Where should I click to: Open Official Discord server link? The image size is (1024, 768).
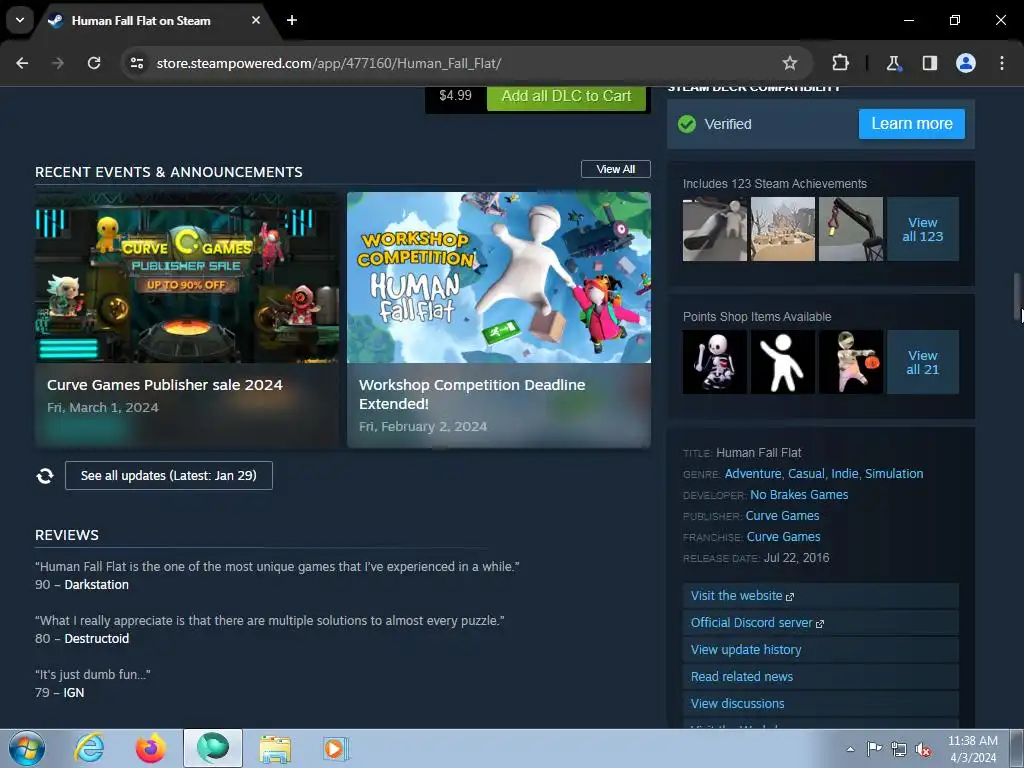pyautogui.click(x=821, y=622)
